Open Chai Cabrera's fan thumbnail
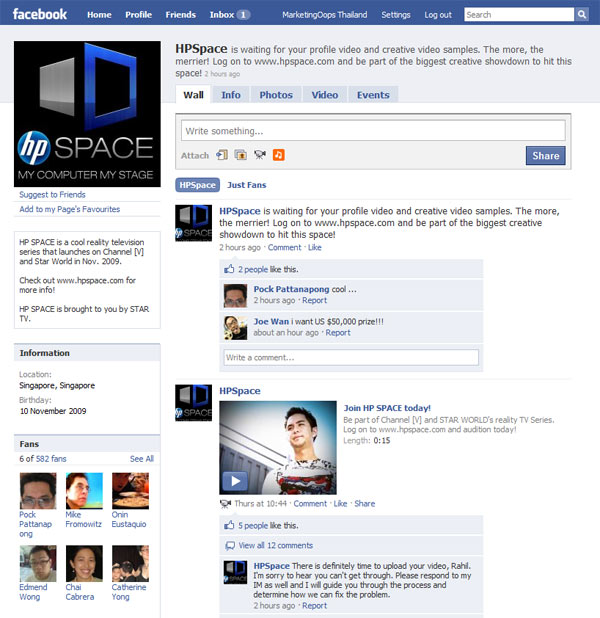The width and height of the screenshot is (600, 618). pyautogui.click(x=84, y=564)
